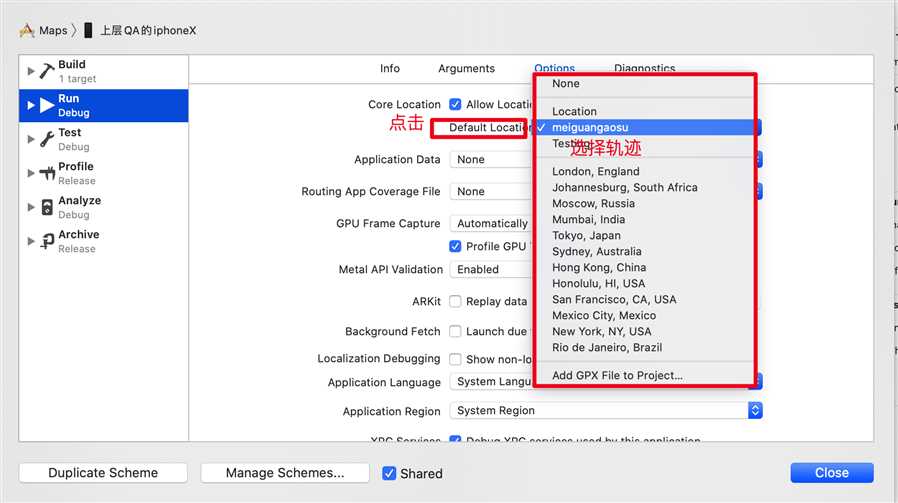The image size is (898, 503).
Task: Toggle Allow Location Simulation checkbox
Action: coord(455,104)
